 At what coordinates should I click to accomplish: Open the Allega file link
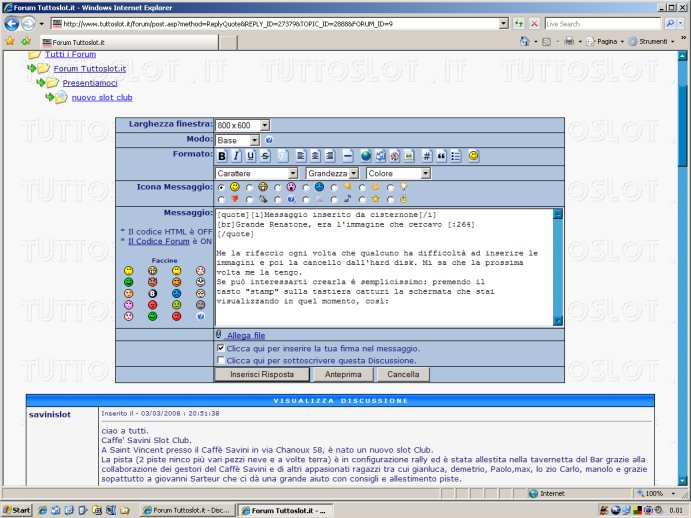[x=246, y=335]
